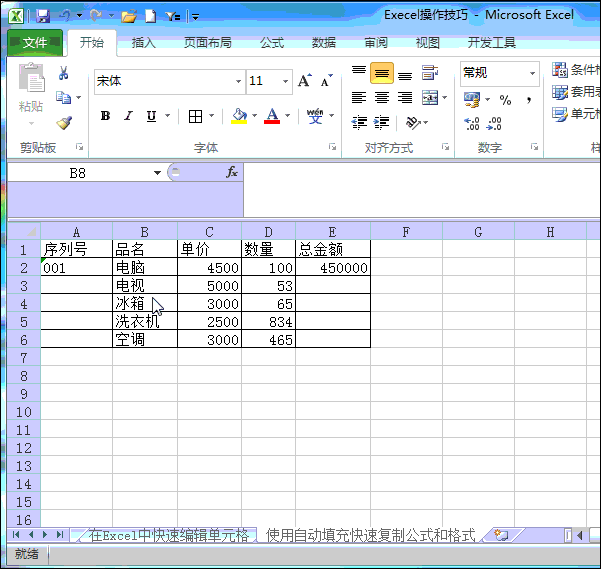Toggle align text right

click(x=405, y=98)
